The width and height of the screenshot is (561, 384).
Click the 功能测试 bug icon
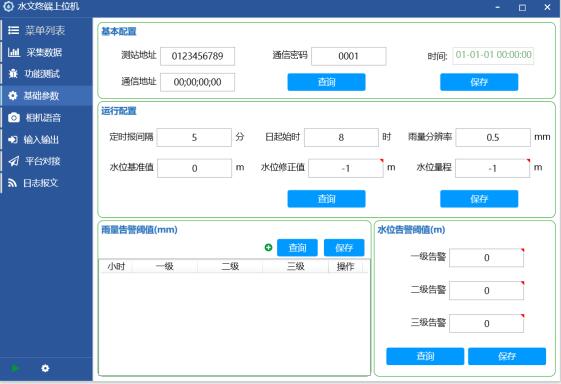pos(13,74)
